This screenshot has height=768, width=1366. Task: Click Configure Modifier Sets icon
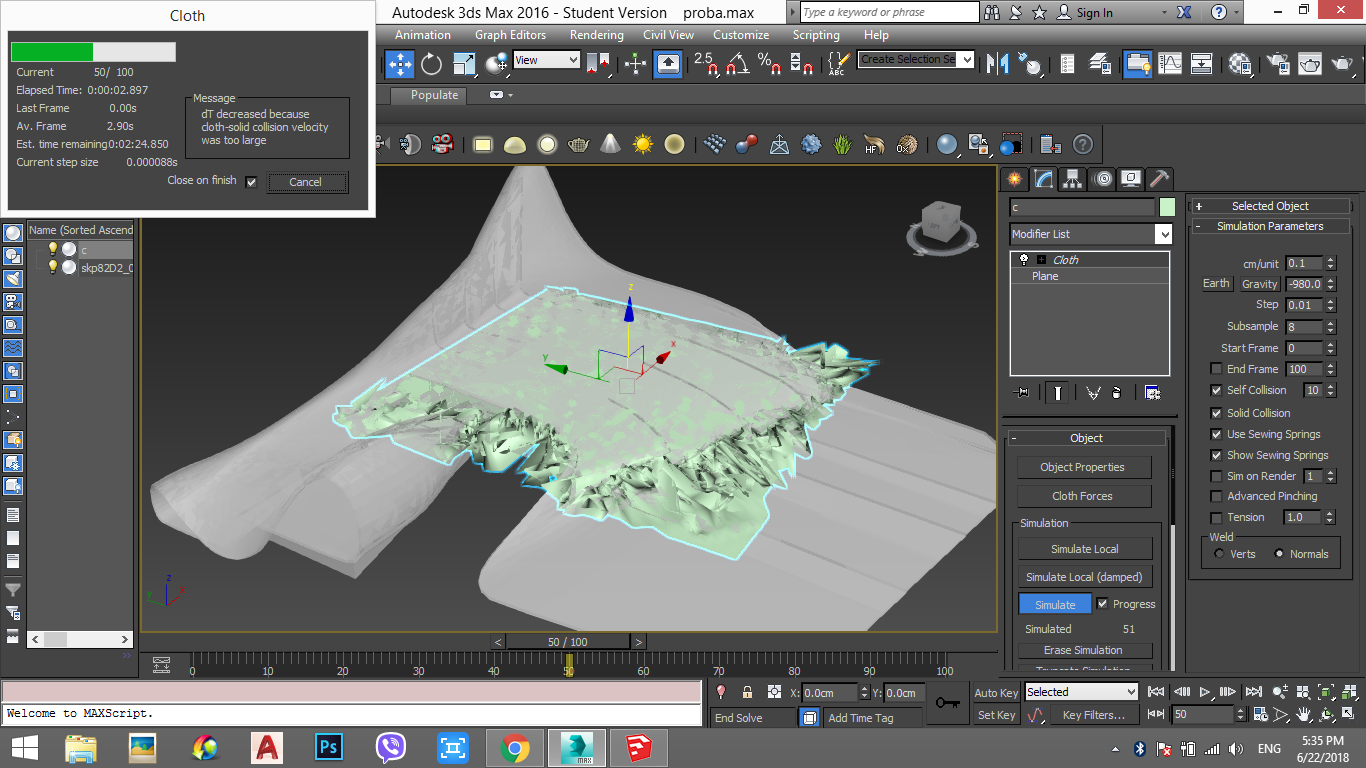1152,393
